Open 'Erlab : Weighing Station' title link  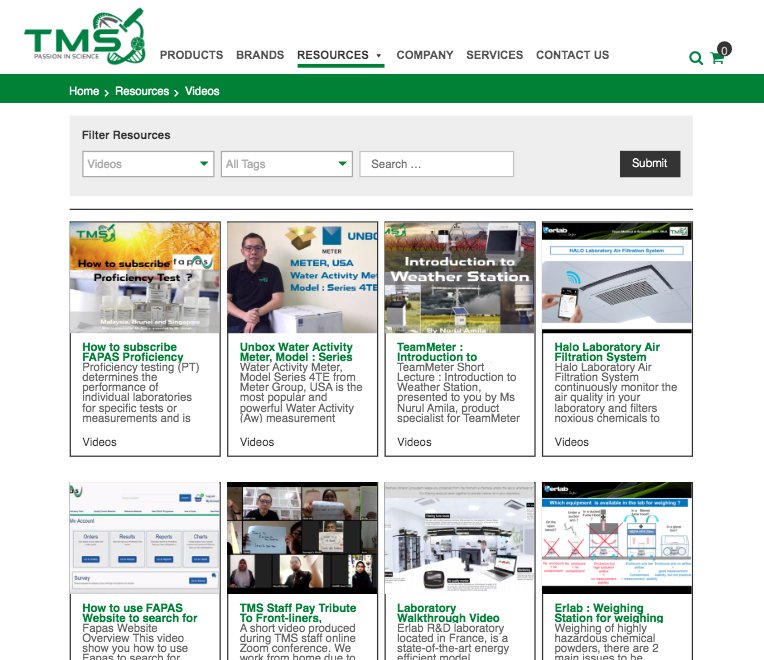pyautogui.click(x=609, y=613)
